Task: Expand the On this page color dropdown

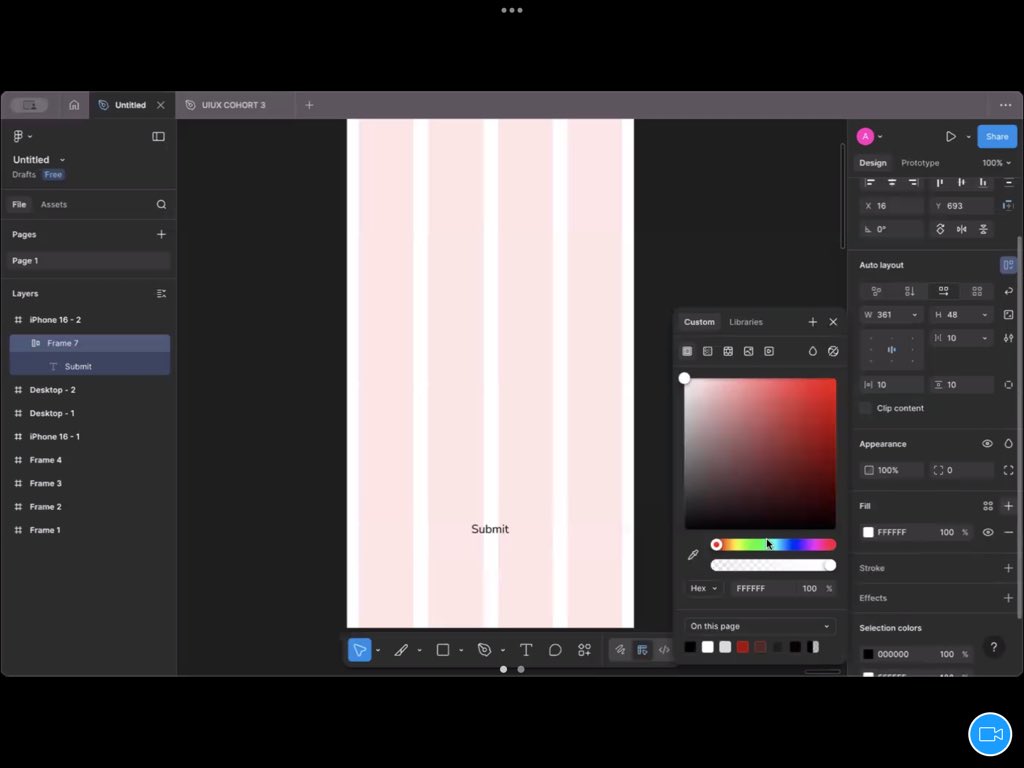Action: tap(760, 626)
